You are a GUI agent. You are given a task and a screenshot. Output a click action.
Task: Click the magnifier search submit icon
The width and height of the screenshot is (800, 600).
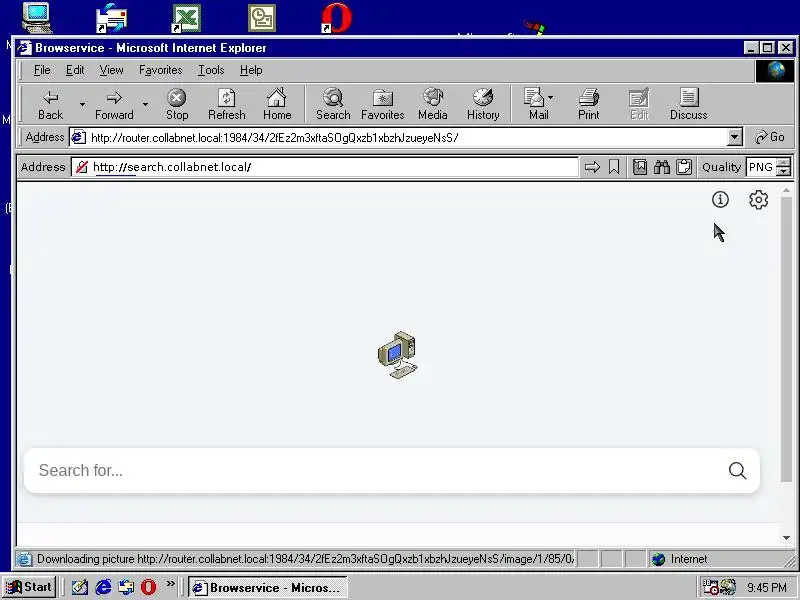pyautogui.click(x=737, y=470)
